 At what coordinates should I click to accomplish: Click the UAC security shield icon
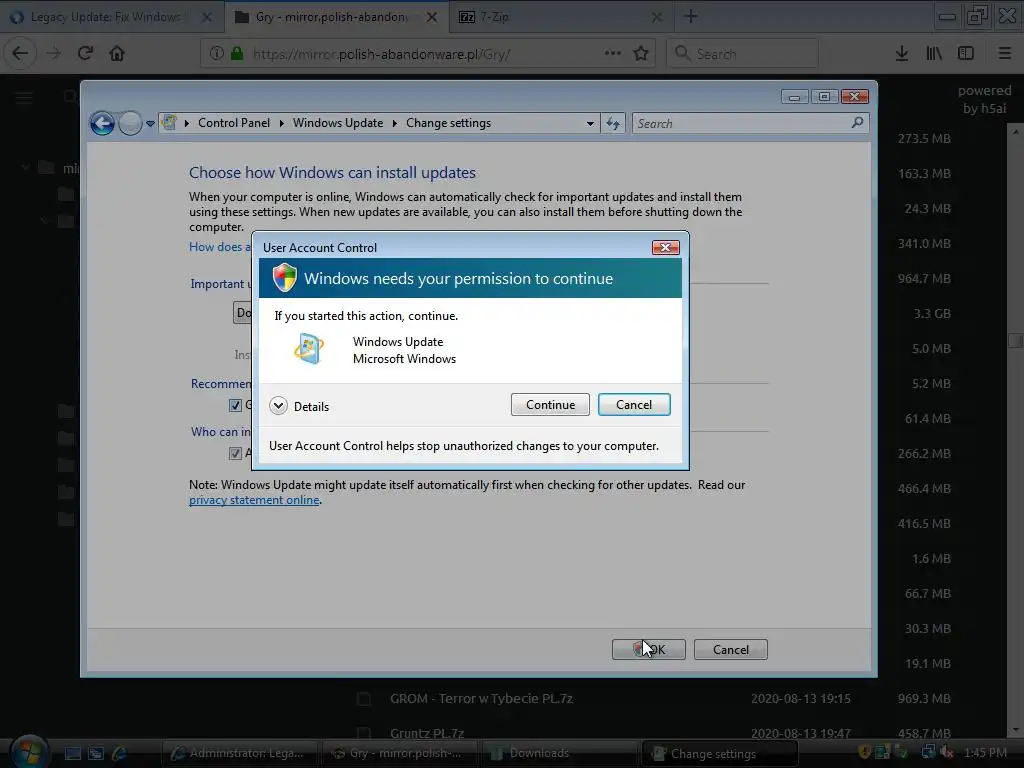pos(284,278)
